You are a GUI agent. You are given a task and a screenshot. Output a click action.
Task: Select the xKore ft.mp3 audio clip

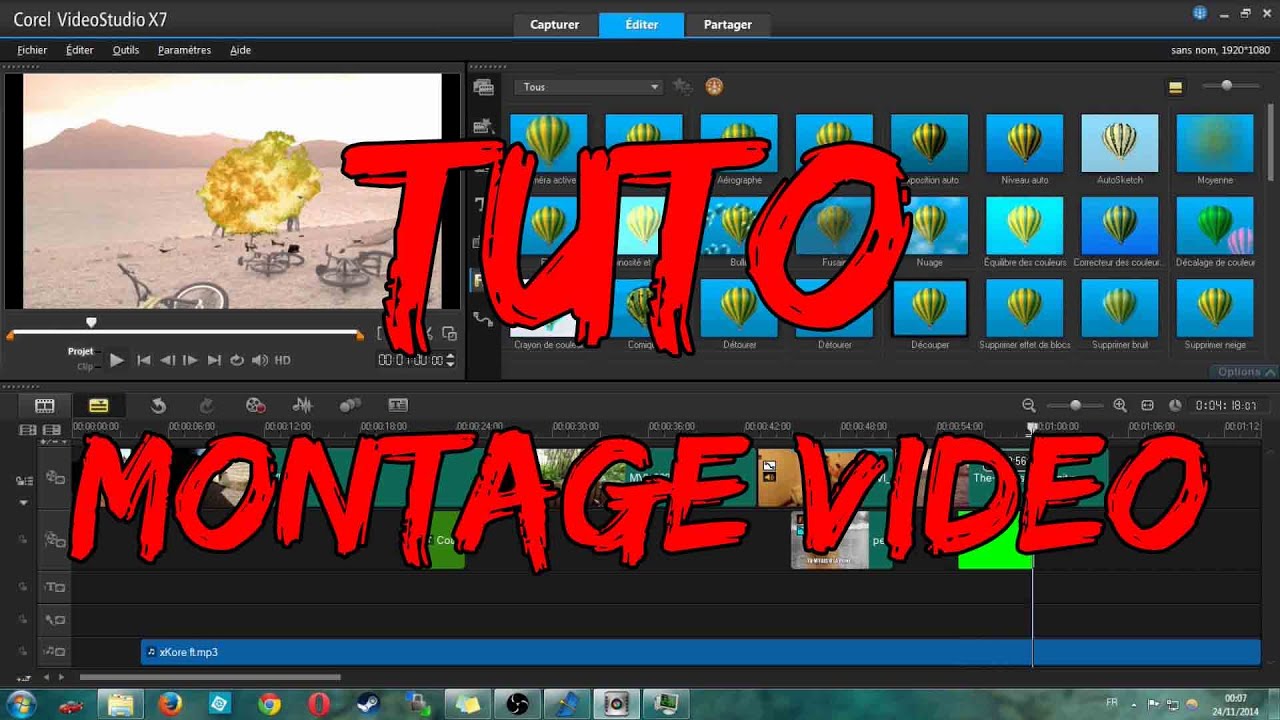point(700,652)
